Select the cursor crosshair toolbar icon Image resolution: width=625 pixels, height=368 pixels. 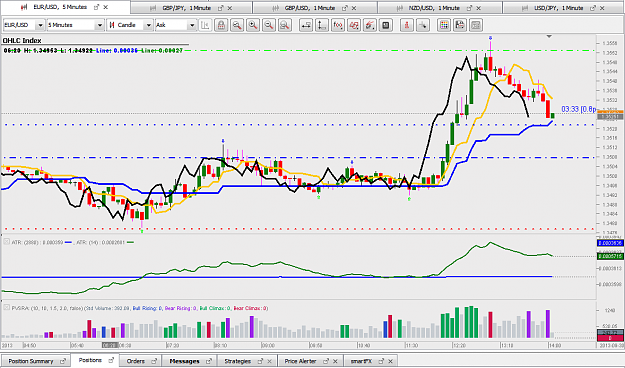click(423, 25)
